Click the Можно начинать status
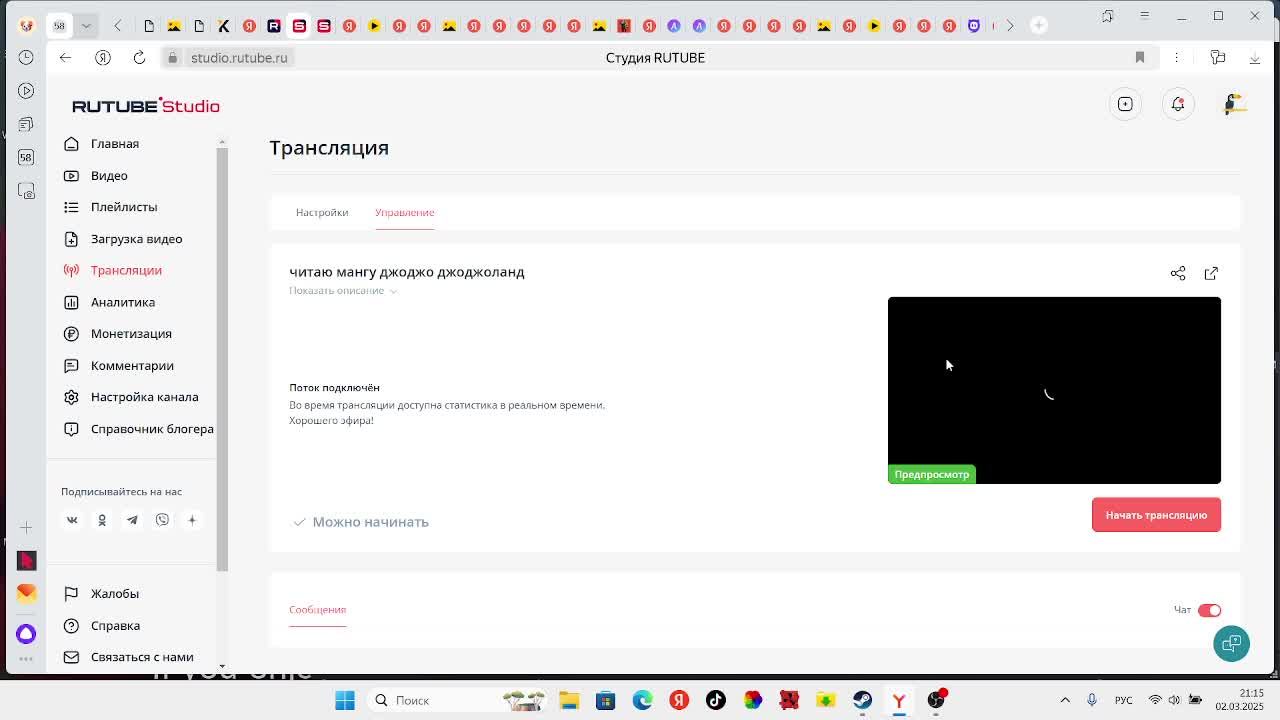The width and height of the screenshot is (1280, 720). coord(361,522)
